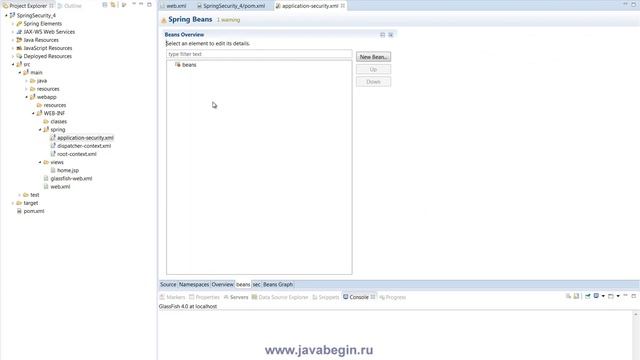Image resolution: width=640 pixels, height=360 pixels.
Task: Select home.jsp file
Action: point(68,171)
